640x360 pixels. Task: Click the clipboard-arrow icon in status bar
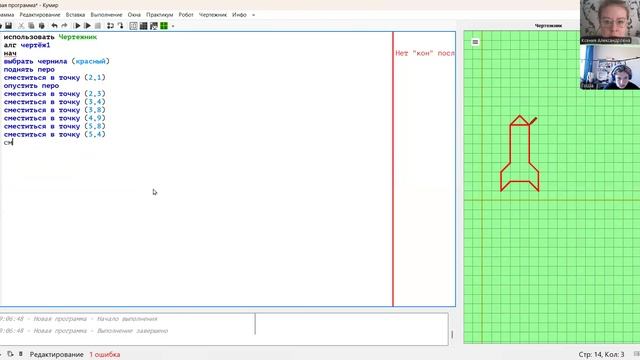[10, 354]
